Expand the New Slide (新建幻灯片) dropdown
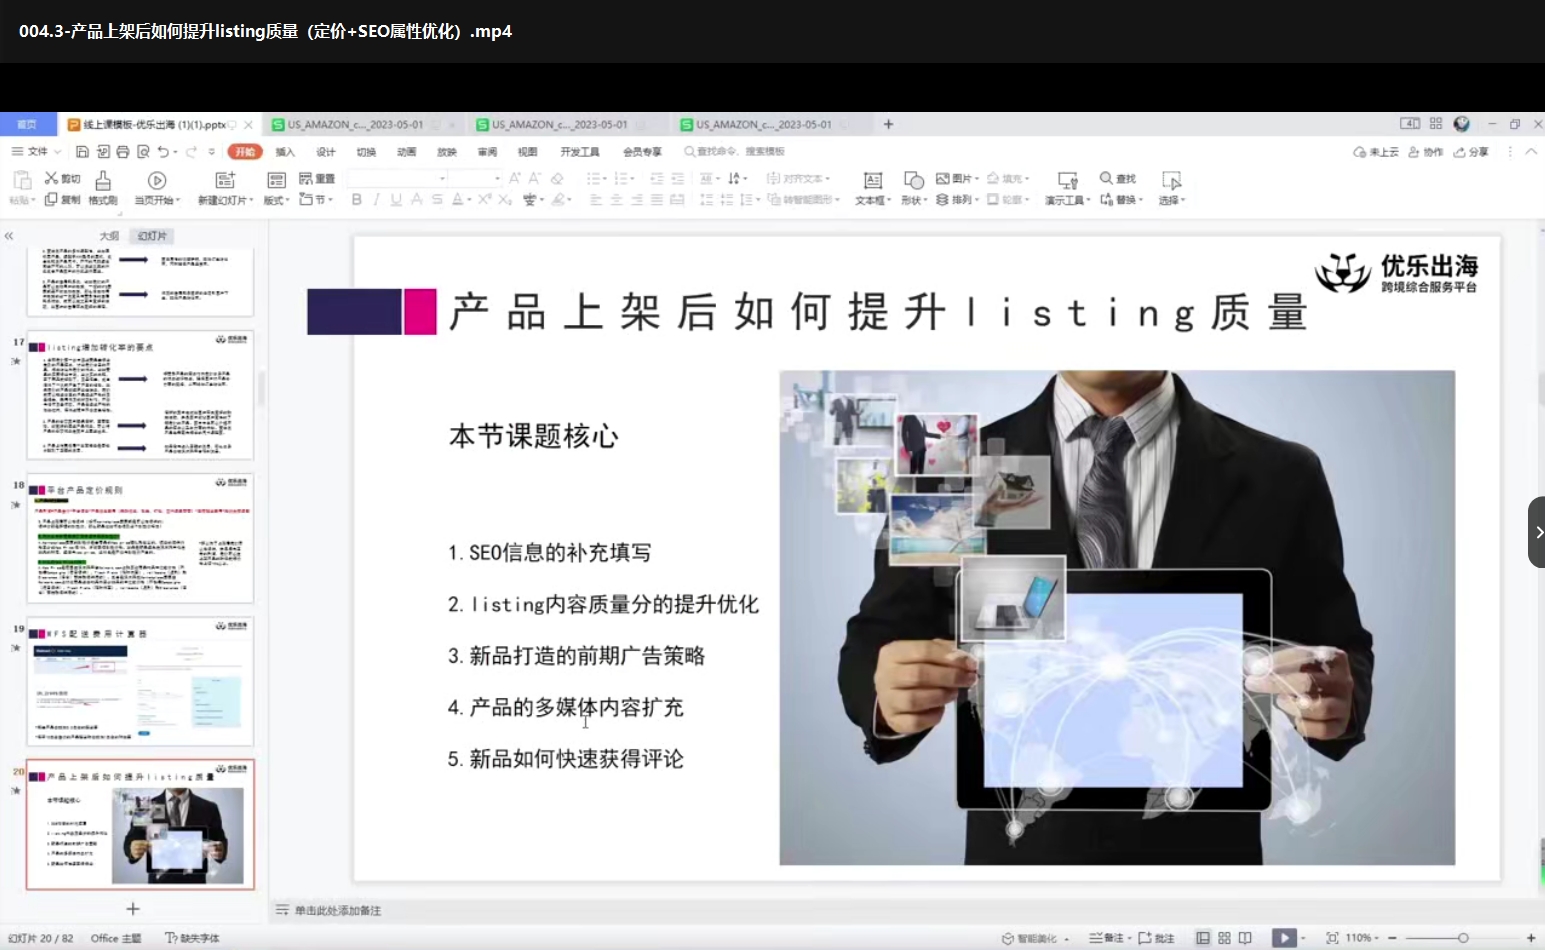 pyautogui.click(x=224, y=200)
